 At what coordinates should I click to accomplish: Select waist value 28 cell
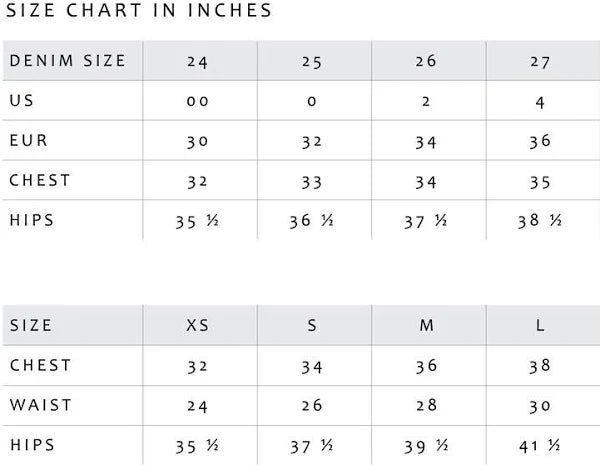pos(426,405)
